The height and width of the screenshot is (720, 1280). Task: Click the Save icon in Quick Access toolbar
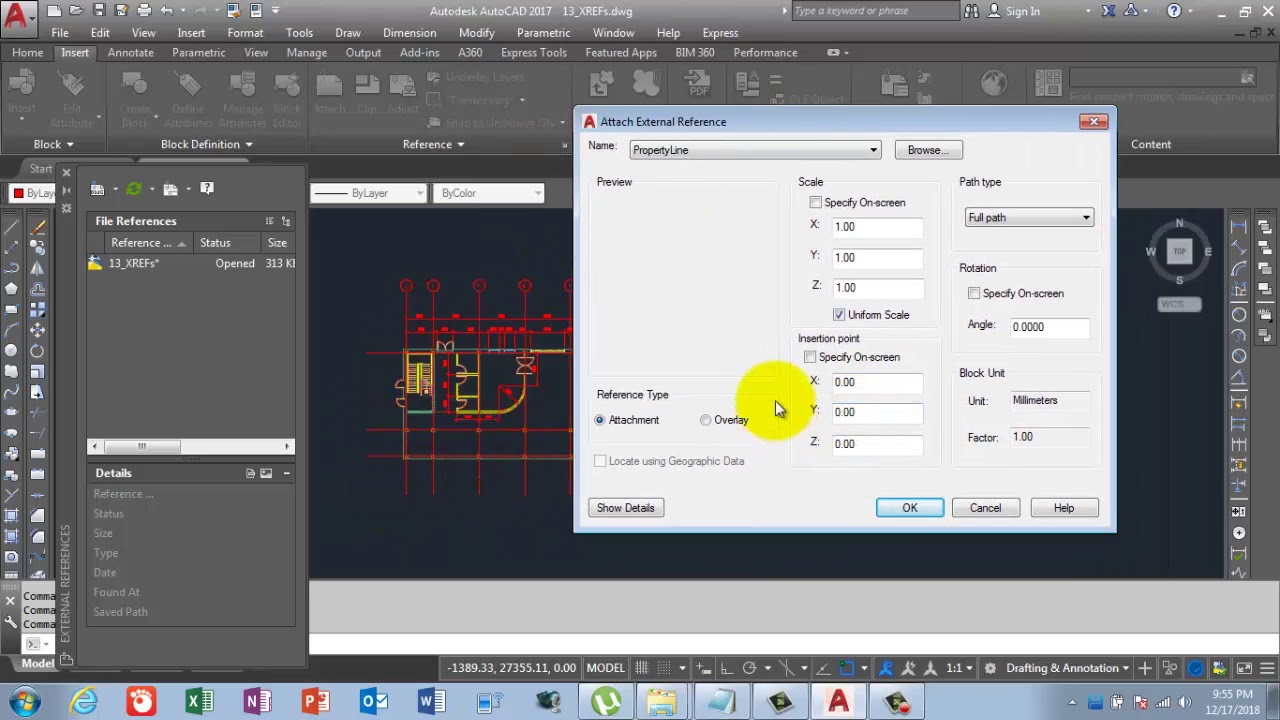(x=99, y=11)
